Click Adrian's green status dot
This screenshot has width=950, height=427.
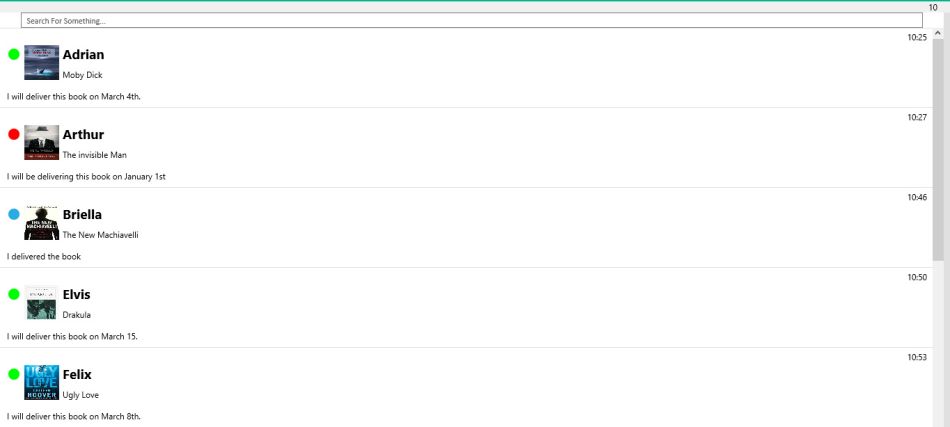14,54
